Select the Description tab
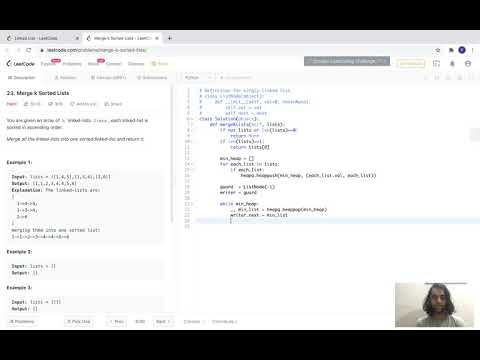This screenshot has width=480, height=360. [x=22, y=78]
